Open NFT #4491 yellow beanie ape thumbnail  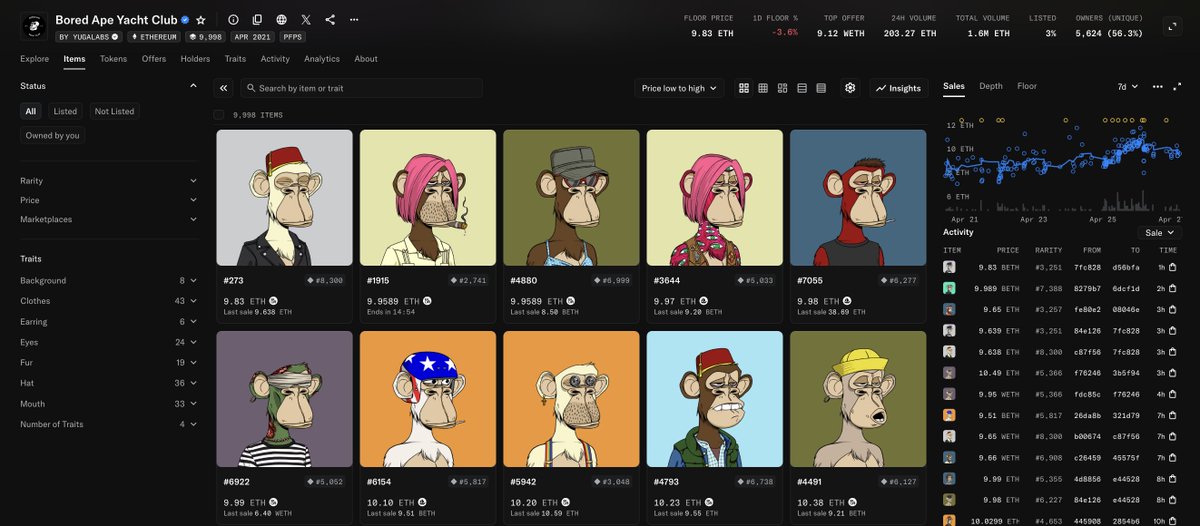pyautogui.click(x=858, y=399)
